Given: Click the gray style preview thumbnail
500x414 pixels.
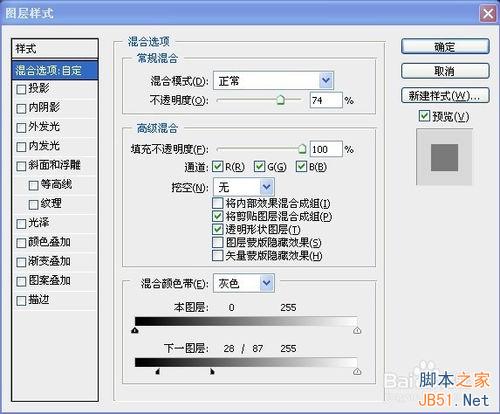Looking at the screenshot, I should click(444, 157).
